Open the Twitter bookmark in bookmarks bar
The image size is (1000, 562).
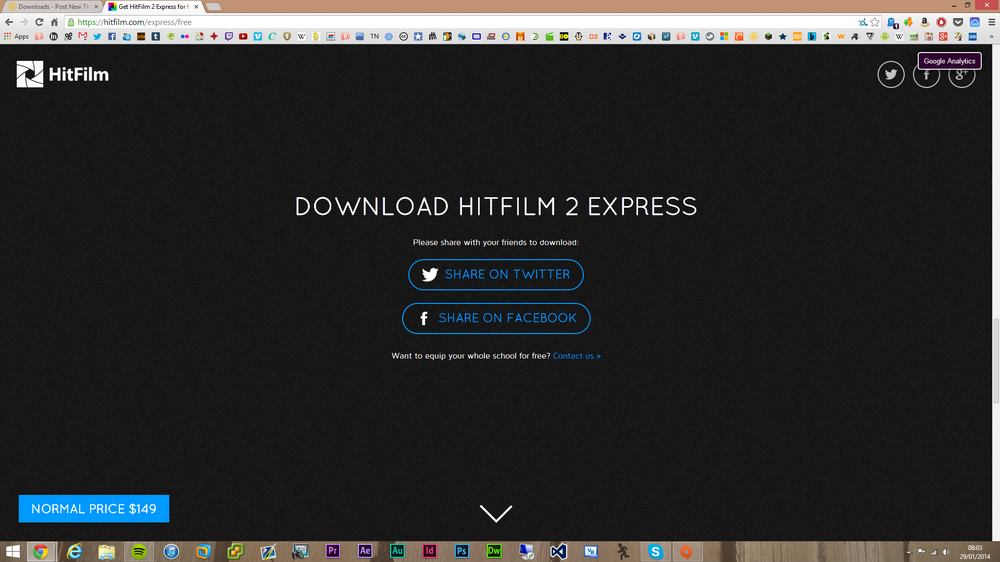(97, 36)
